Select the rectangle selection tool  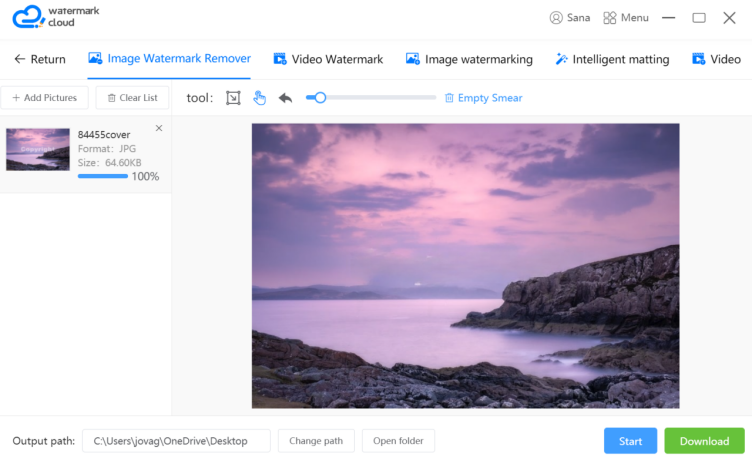[233, 98]
